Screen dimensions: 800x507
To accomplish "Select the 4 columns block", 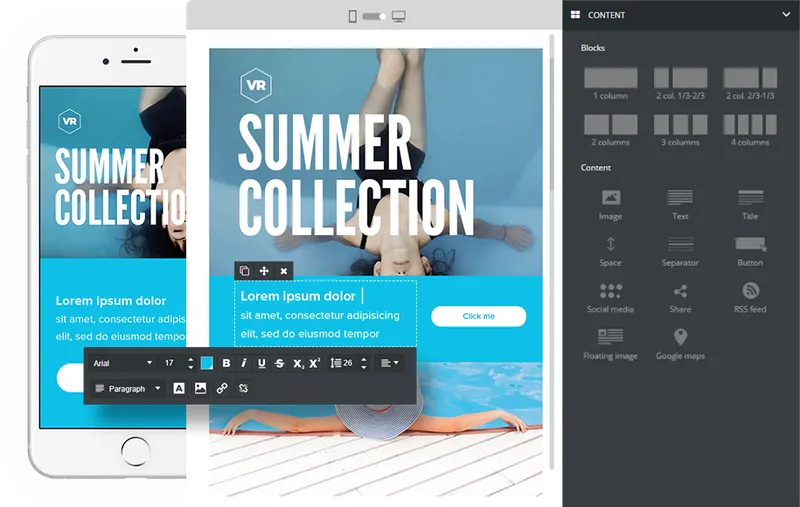I will 749,130.
